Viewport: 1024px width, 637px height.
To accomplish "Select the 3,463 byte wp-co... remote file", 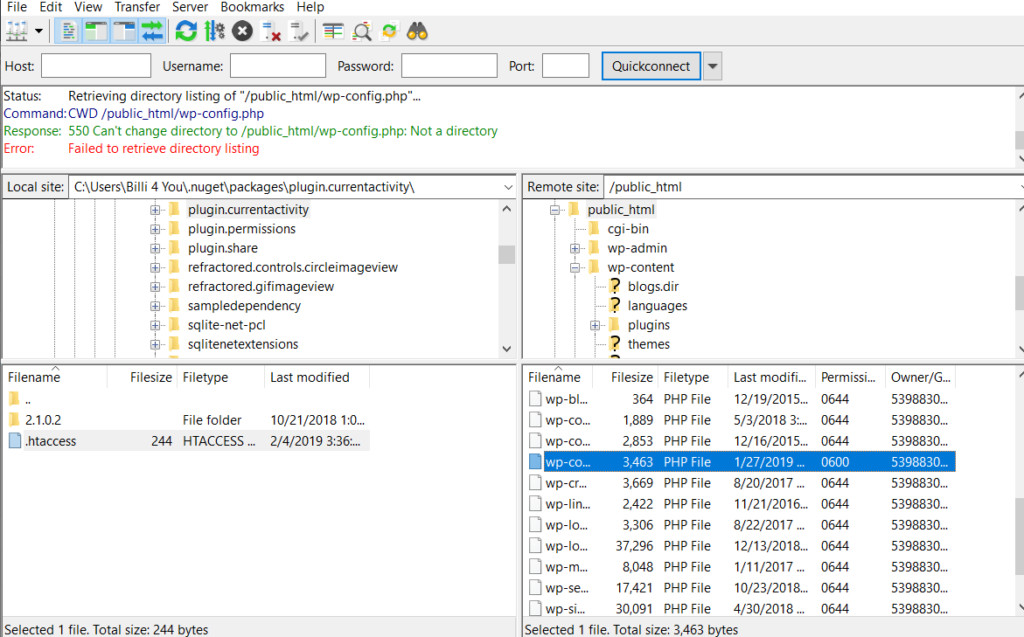I will click(x=741, y=462).
